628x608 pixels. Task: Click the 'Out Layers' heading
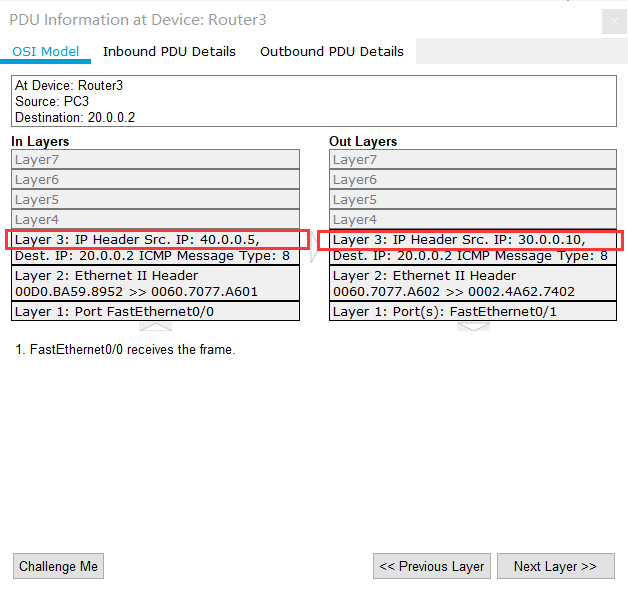pos(363,141)
